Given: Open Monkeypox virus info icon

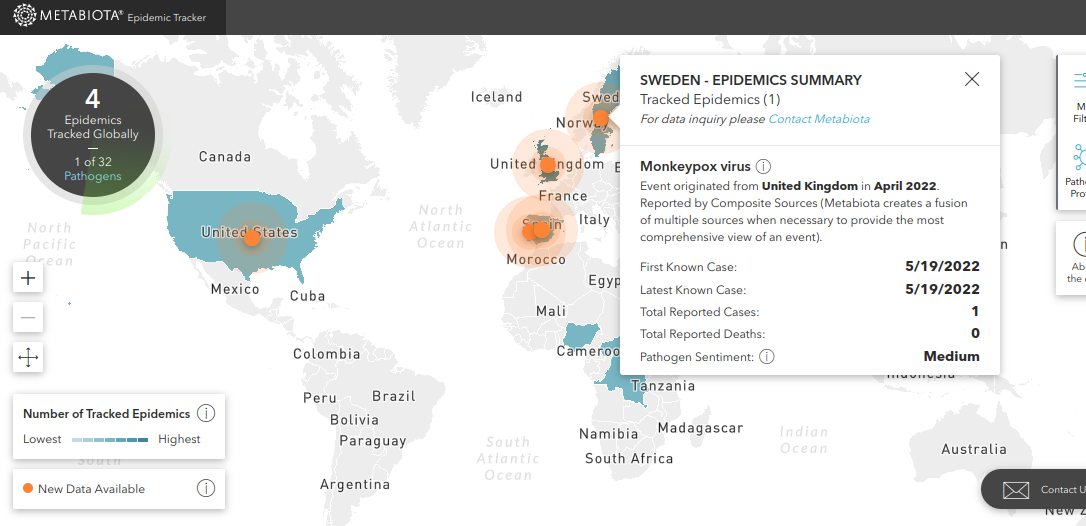Looking at the screenshot, I should [x=763, y=166].
